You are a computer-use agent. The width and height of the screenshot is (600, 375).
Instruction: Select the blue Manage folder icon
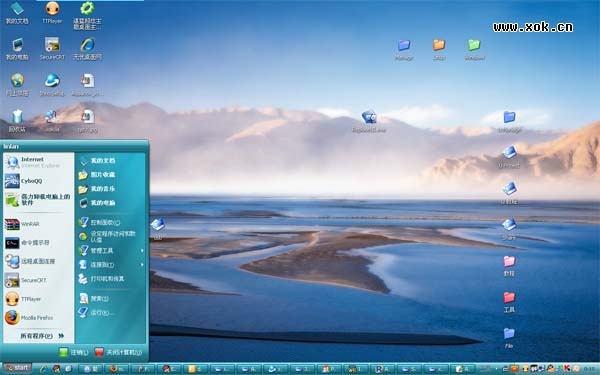tap(404, 49)
